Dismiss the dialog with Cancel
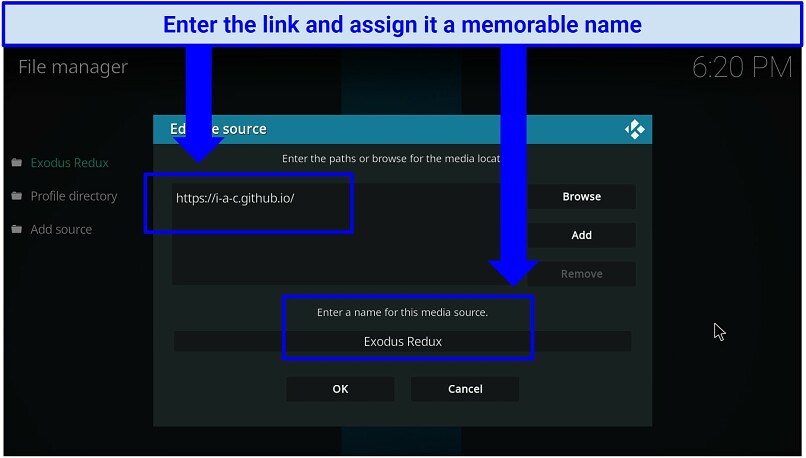The width and height of the screenshot is (806, 458). [465, 389]
